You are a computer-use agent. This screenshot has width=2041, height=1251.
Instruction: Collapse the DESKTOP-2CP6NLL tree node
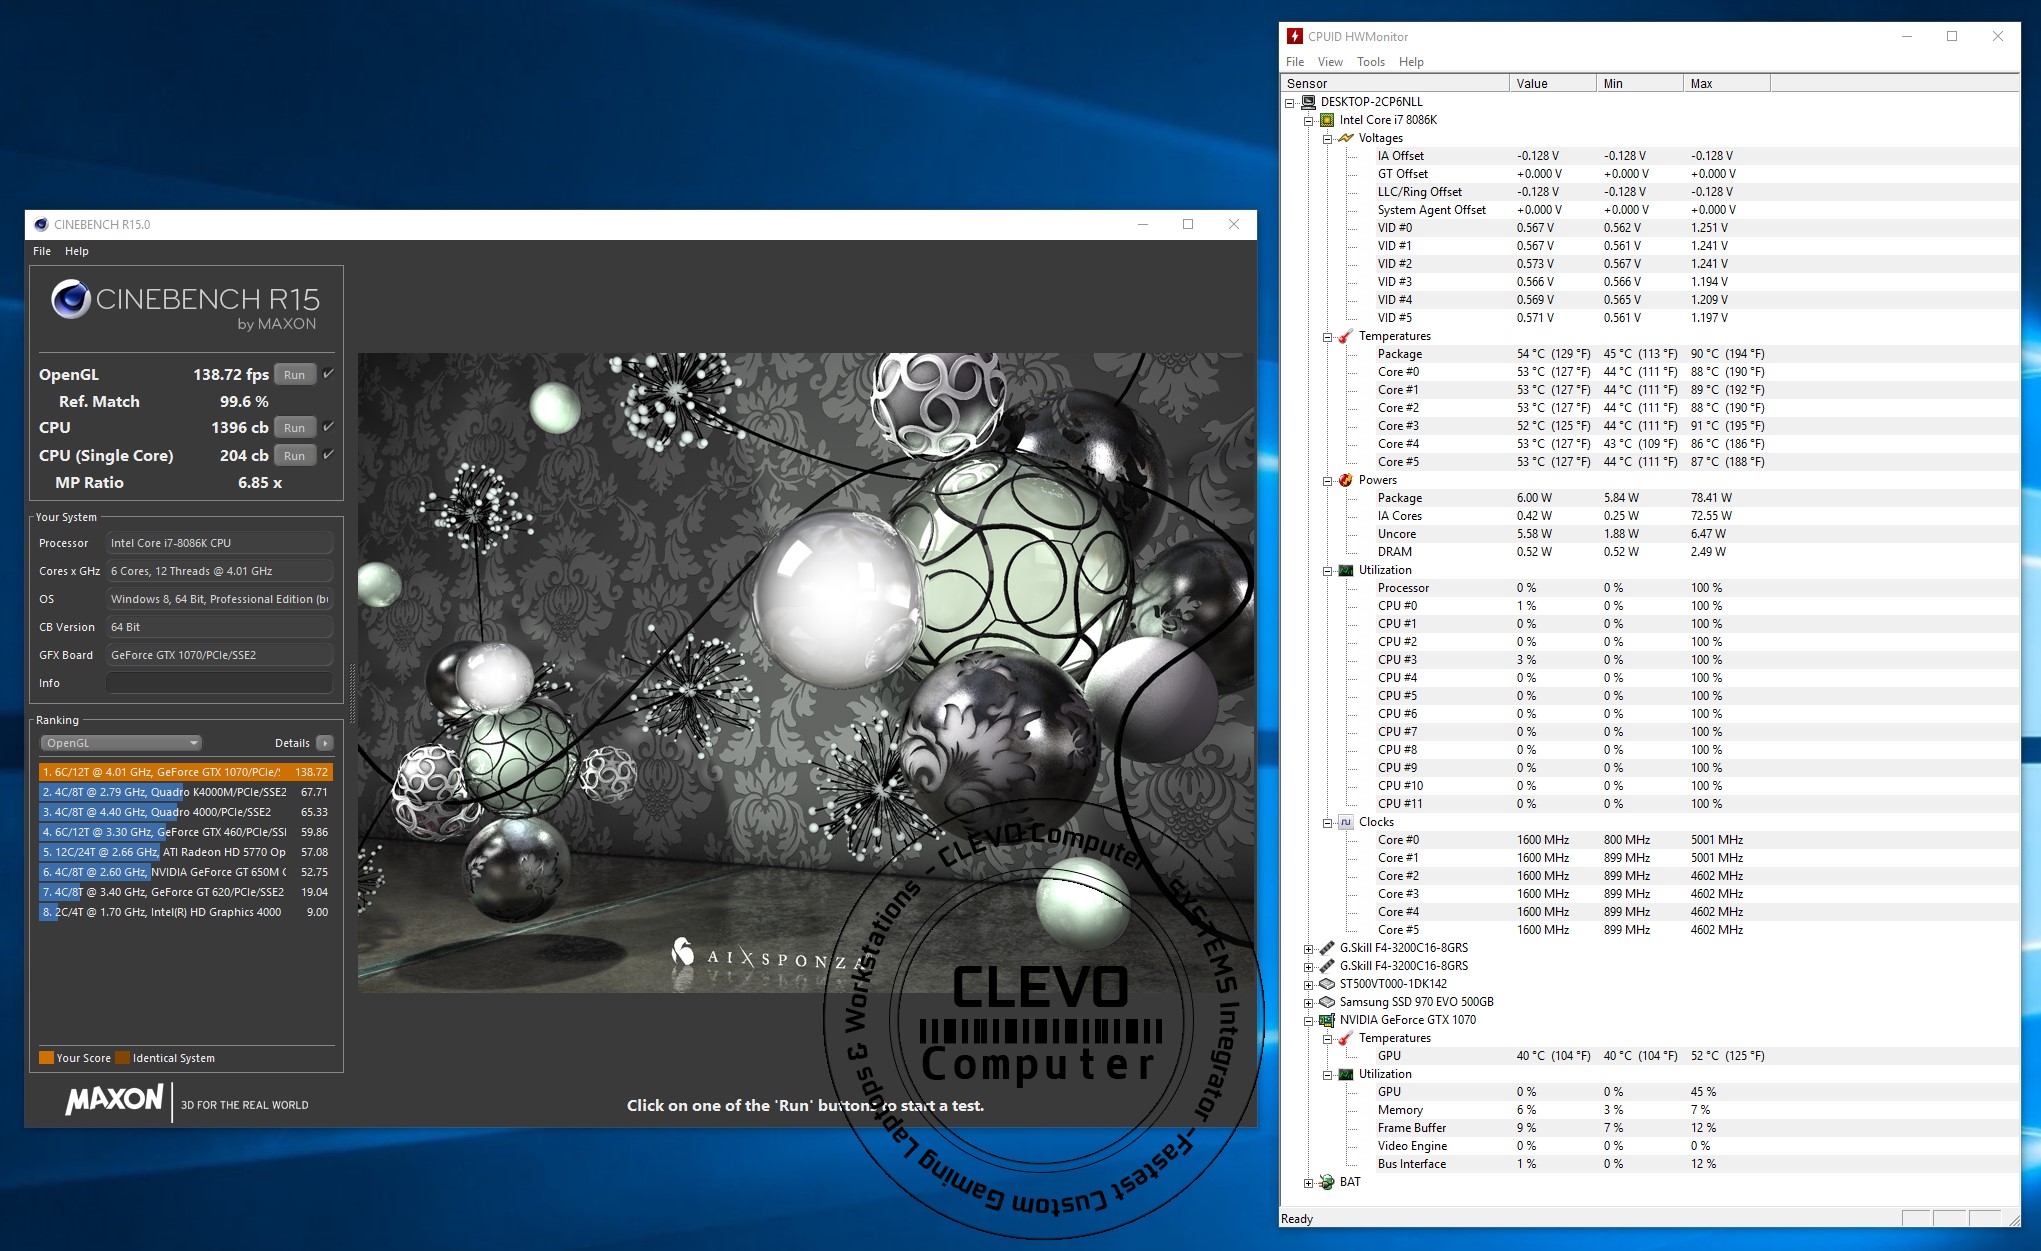1290,102
